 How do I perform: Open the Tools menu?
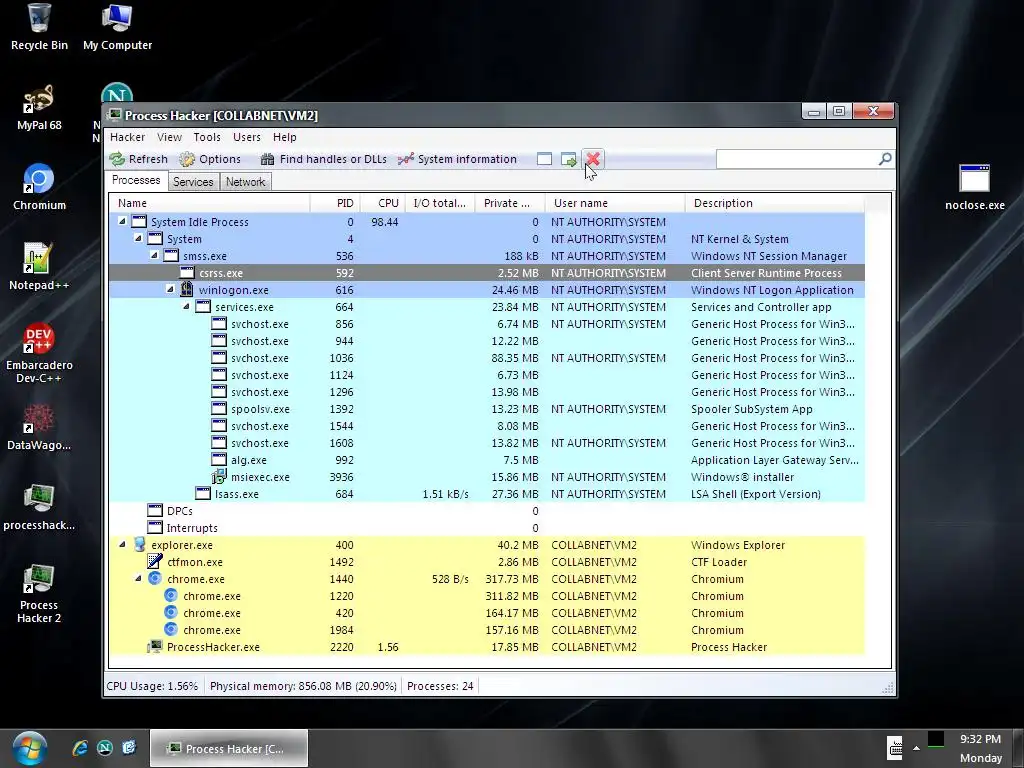pyautogui.click(x=207, y=137)
